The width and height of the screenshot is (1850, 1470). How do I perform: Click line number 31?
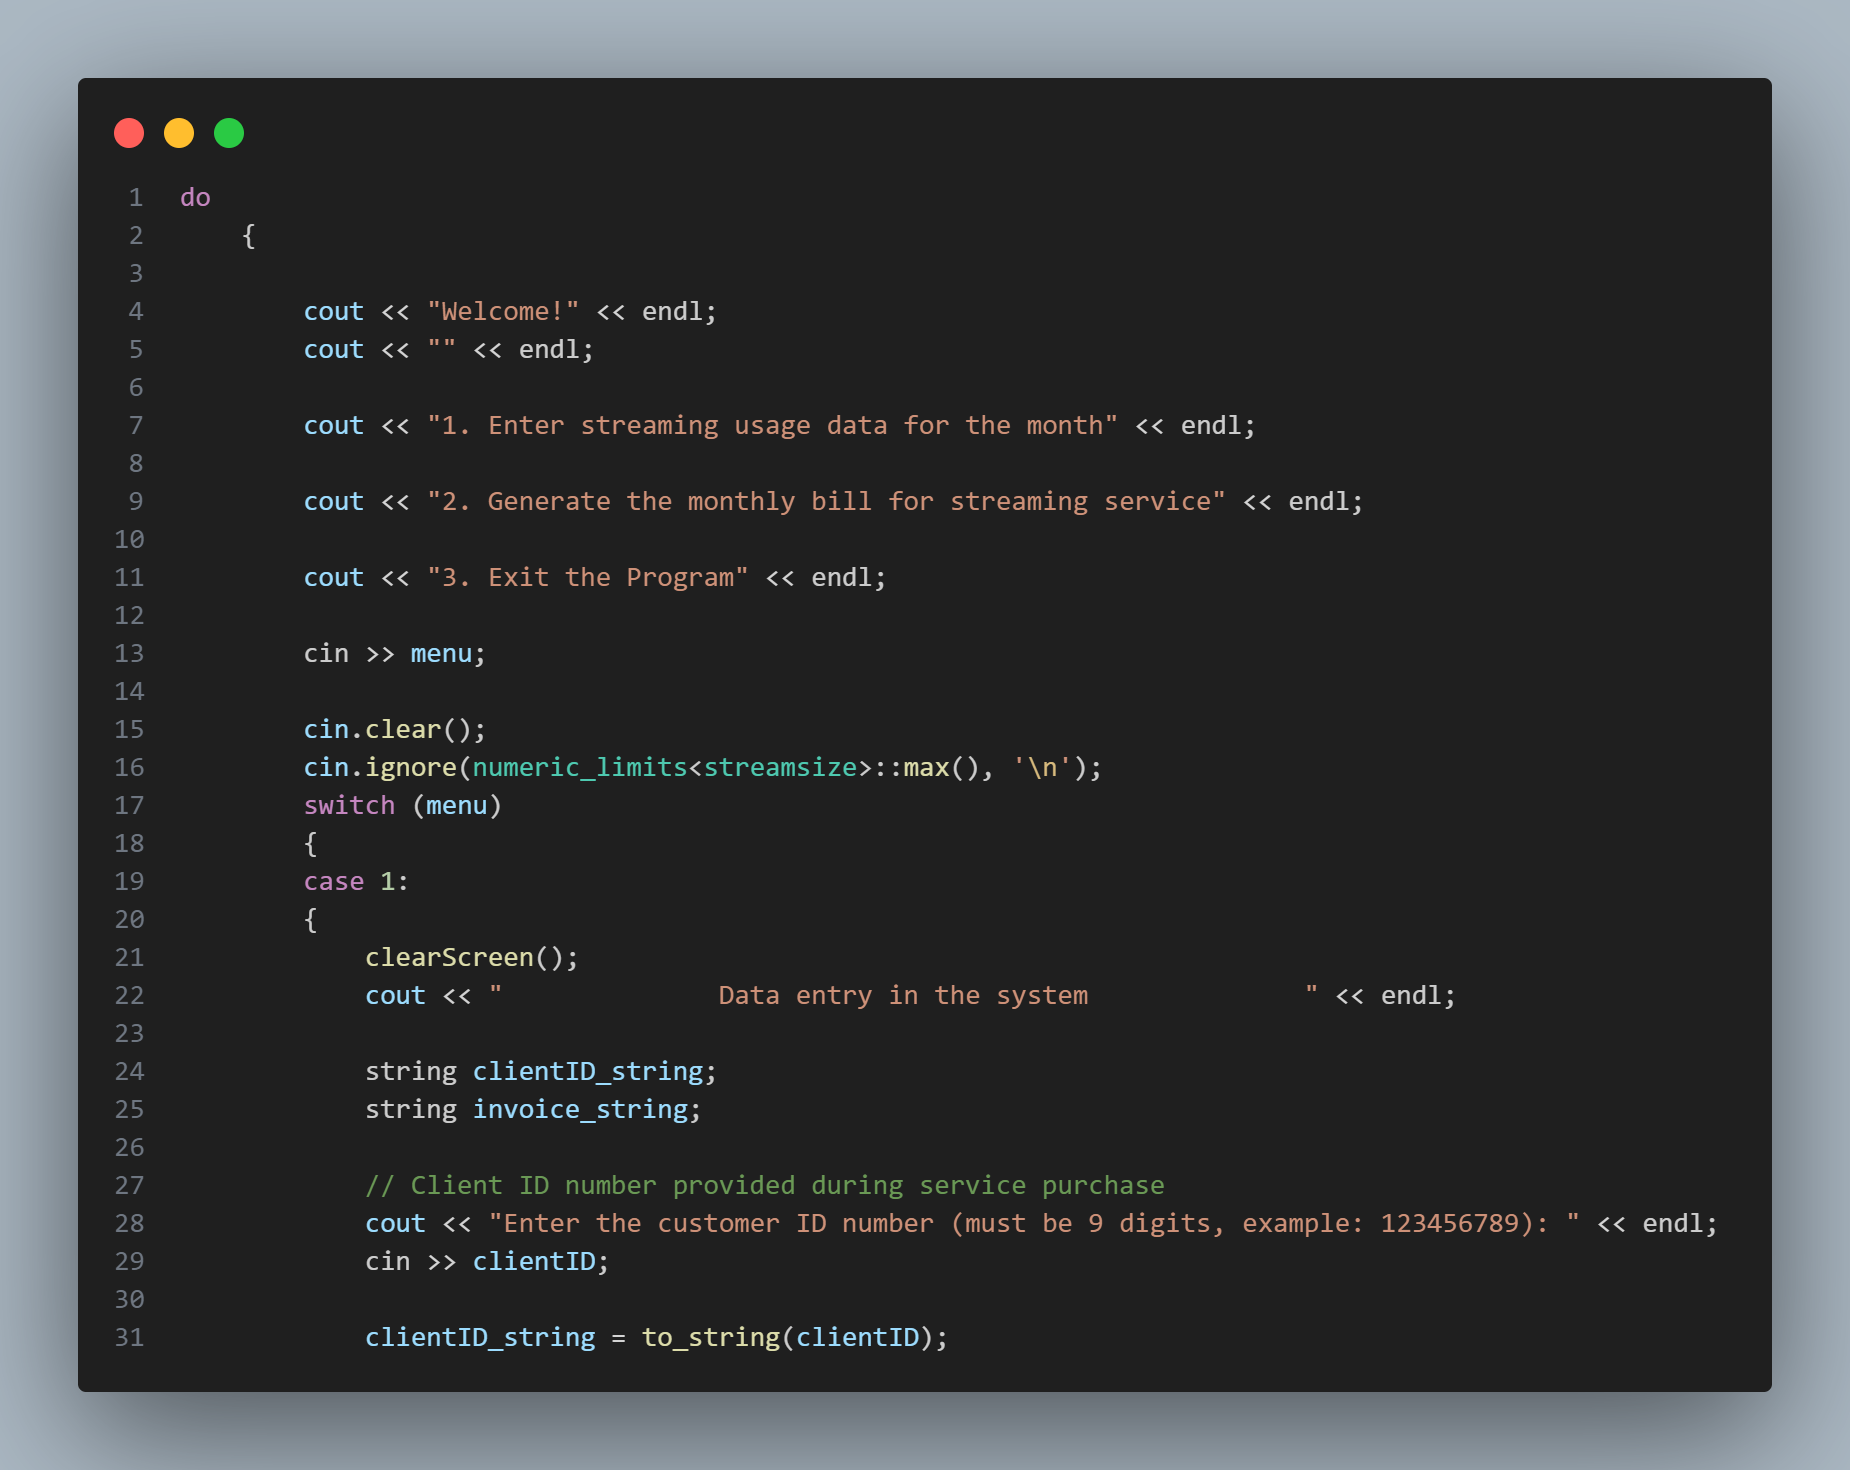(129, 1338)
